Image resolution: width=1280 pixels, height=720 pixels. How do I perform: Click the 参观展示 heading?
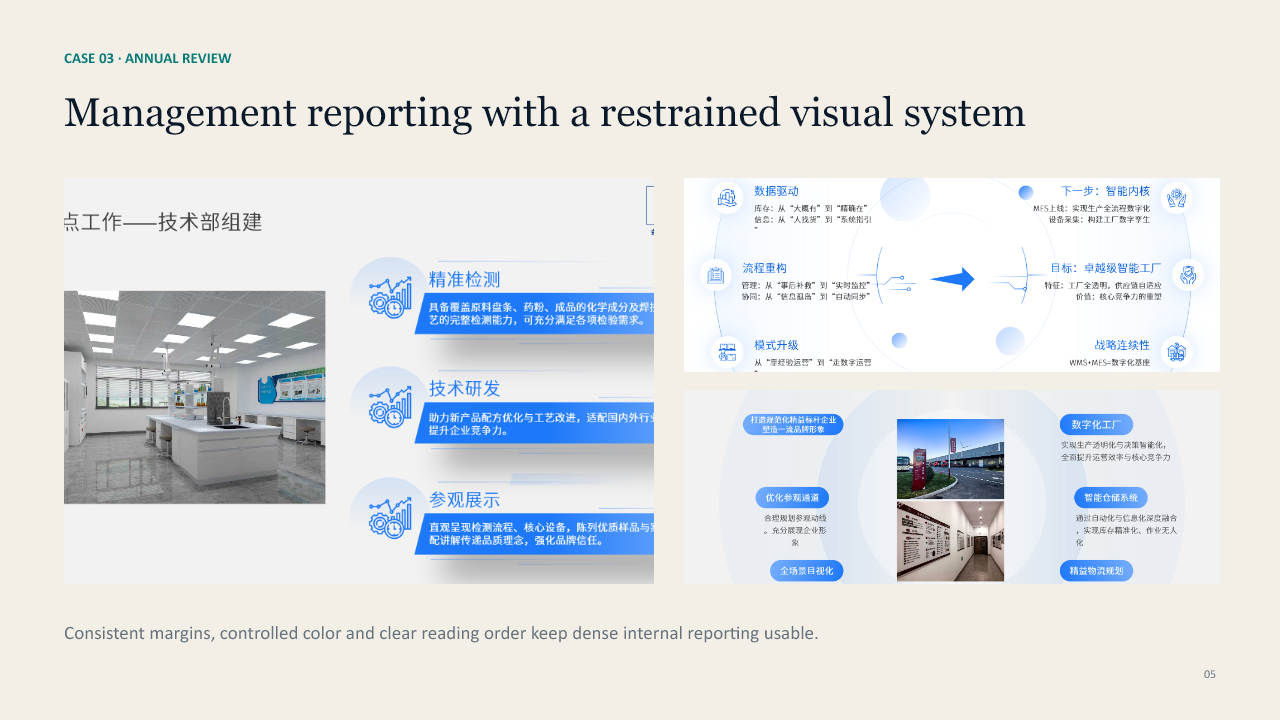[464, 499]
